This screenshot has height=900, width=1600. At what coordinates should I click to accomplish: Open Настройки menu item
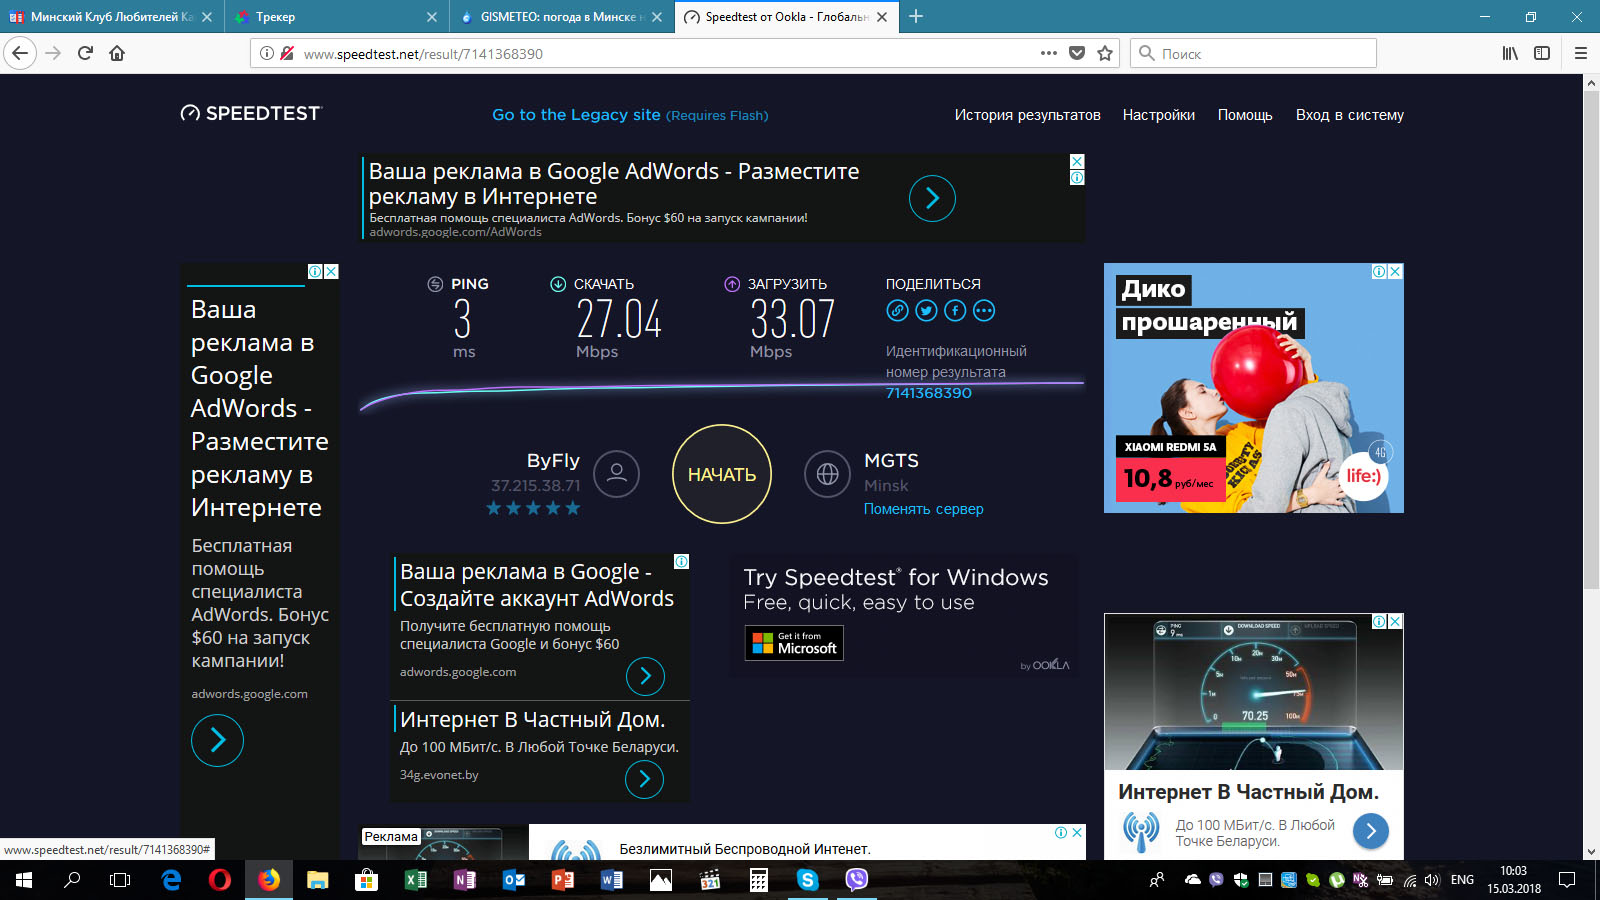1158,115
